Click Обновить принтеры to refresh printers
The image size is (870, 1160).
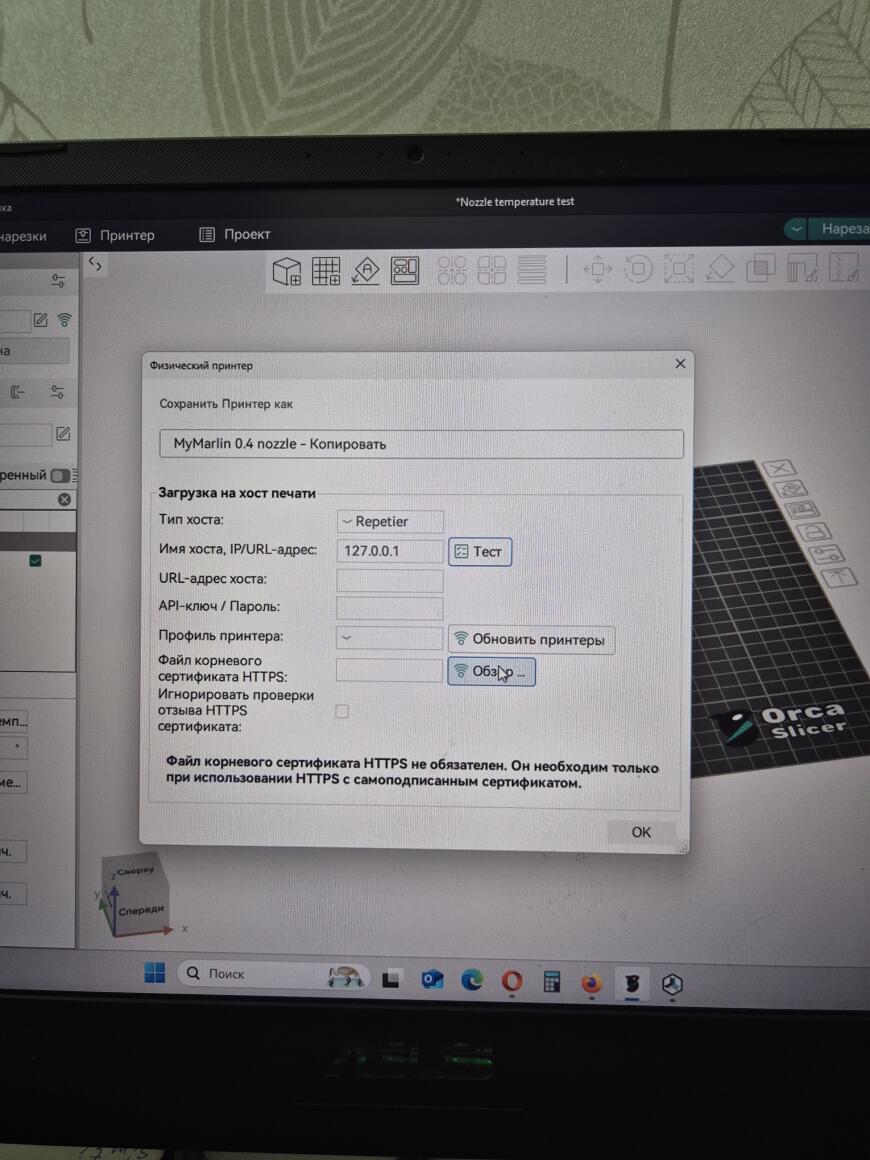pos(530,639)
